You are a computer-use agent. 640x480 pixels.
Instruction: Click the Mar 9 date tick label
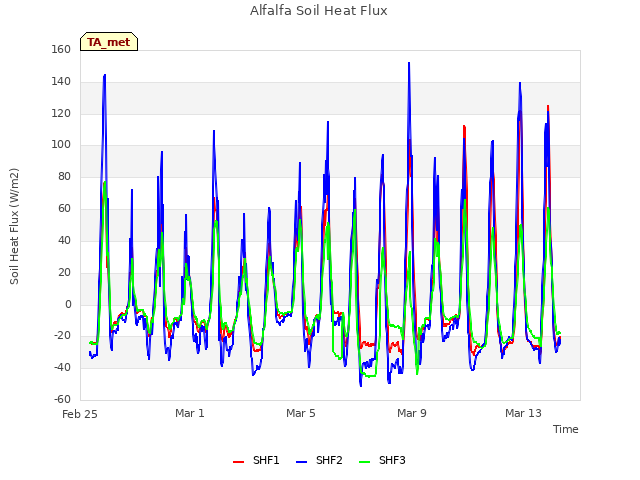tap(412, 413)
